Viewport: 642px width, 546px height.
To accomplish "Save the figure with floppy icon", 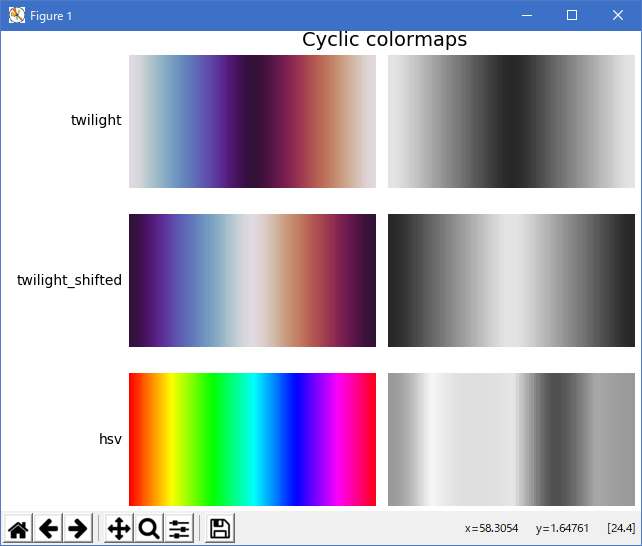I will [x=220, y=528].
